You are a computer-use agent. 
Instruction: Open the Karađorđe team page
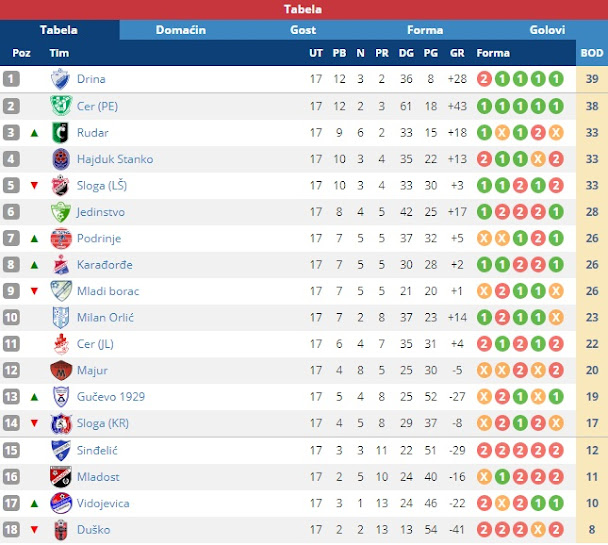pyautogui.click(x=104, y=265)
